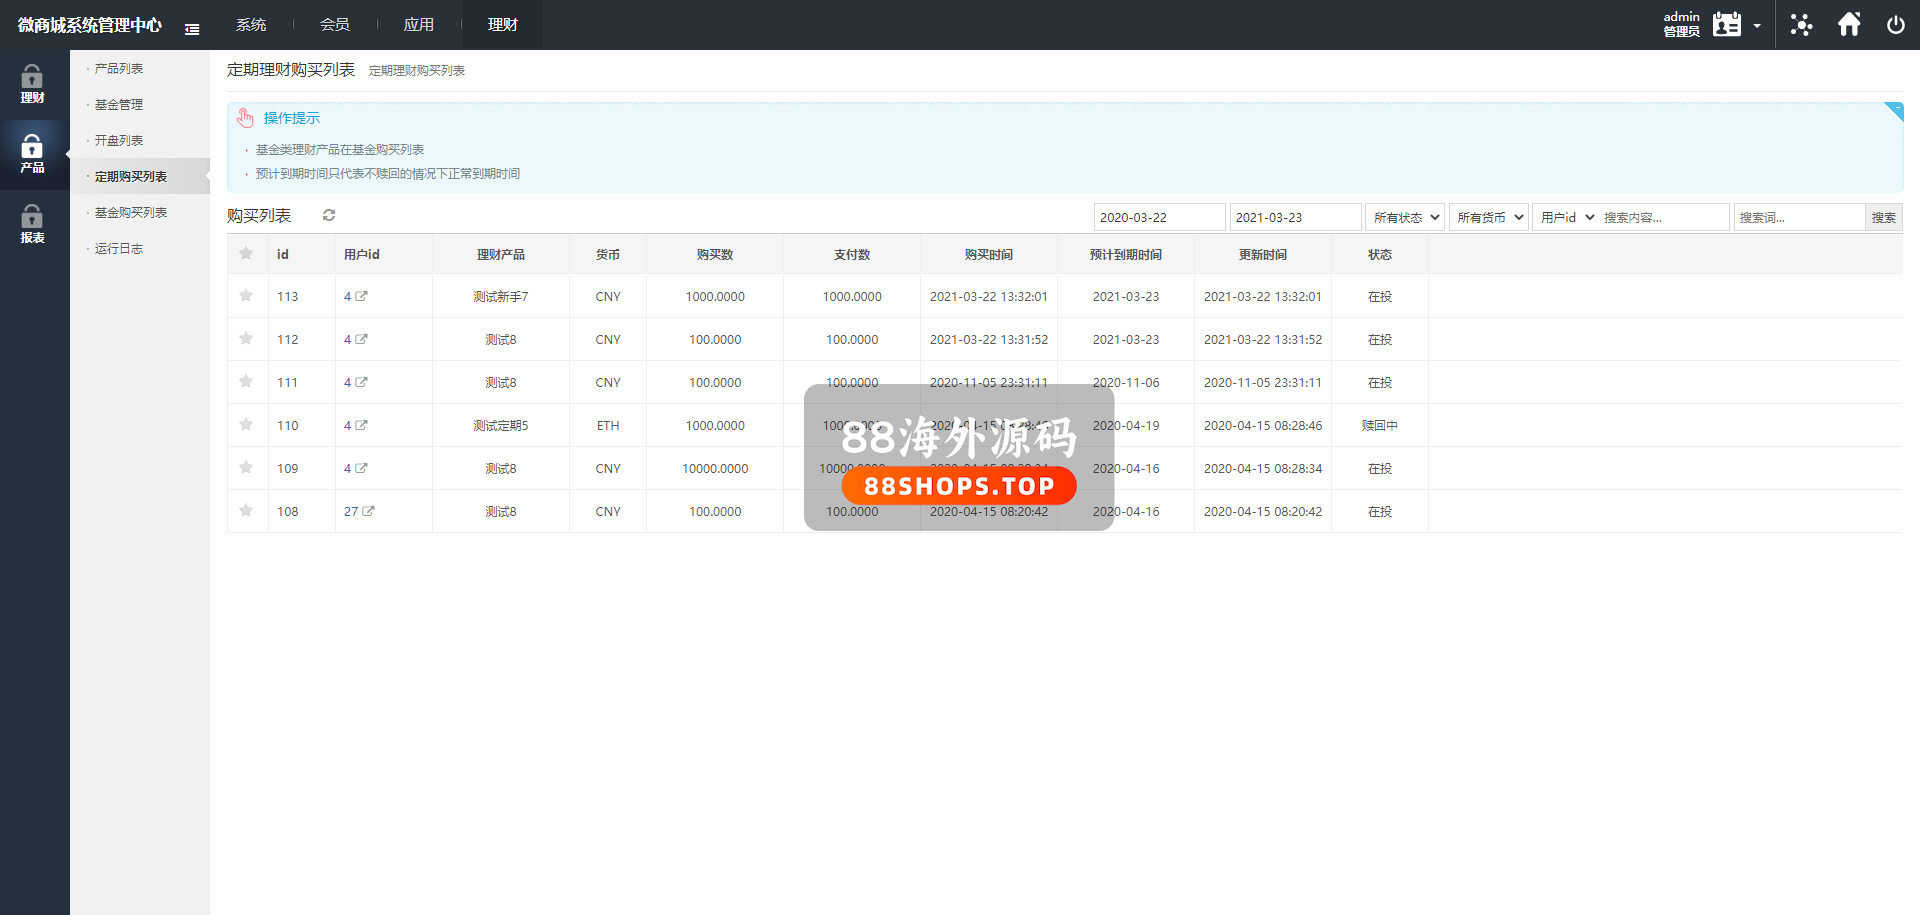1920x915 pixels.
Task: Click the 搜索 search button
Action: (1883, 217)
